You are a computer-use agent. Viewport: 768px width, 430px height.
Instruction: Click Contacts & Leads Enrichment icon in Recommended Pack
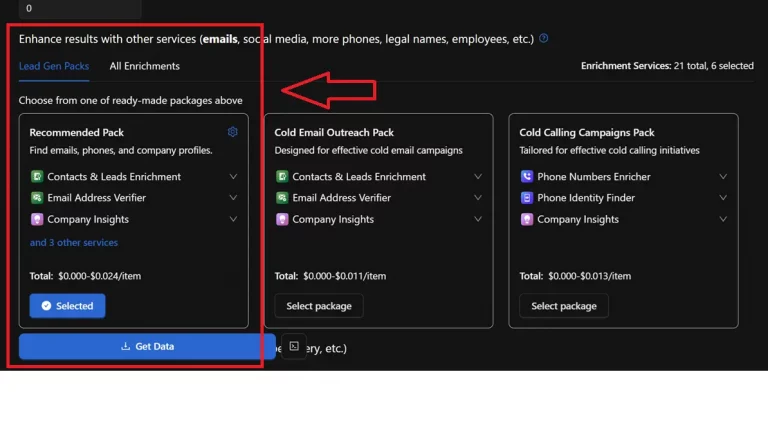(37, 177)
